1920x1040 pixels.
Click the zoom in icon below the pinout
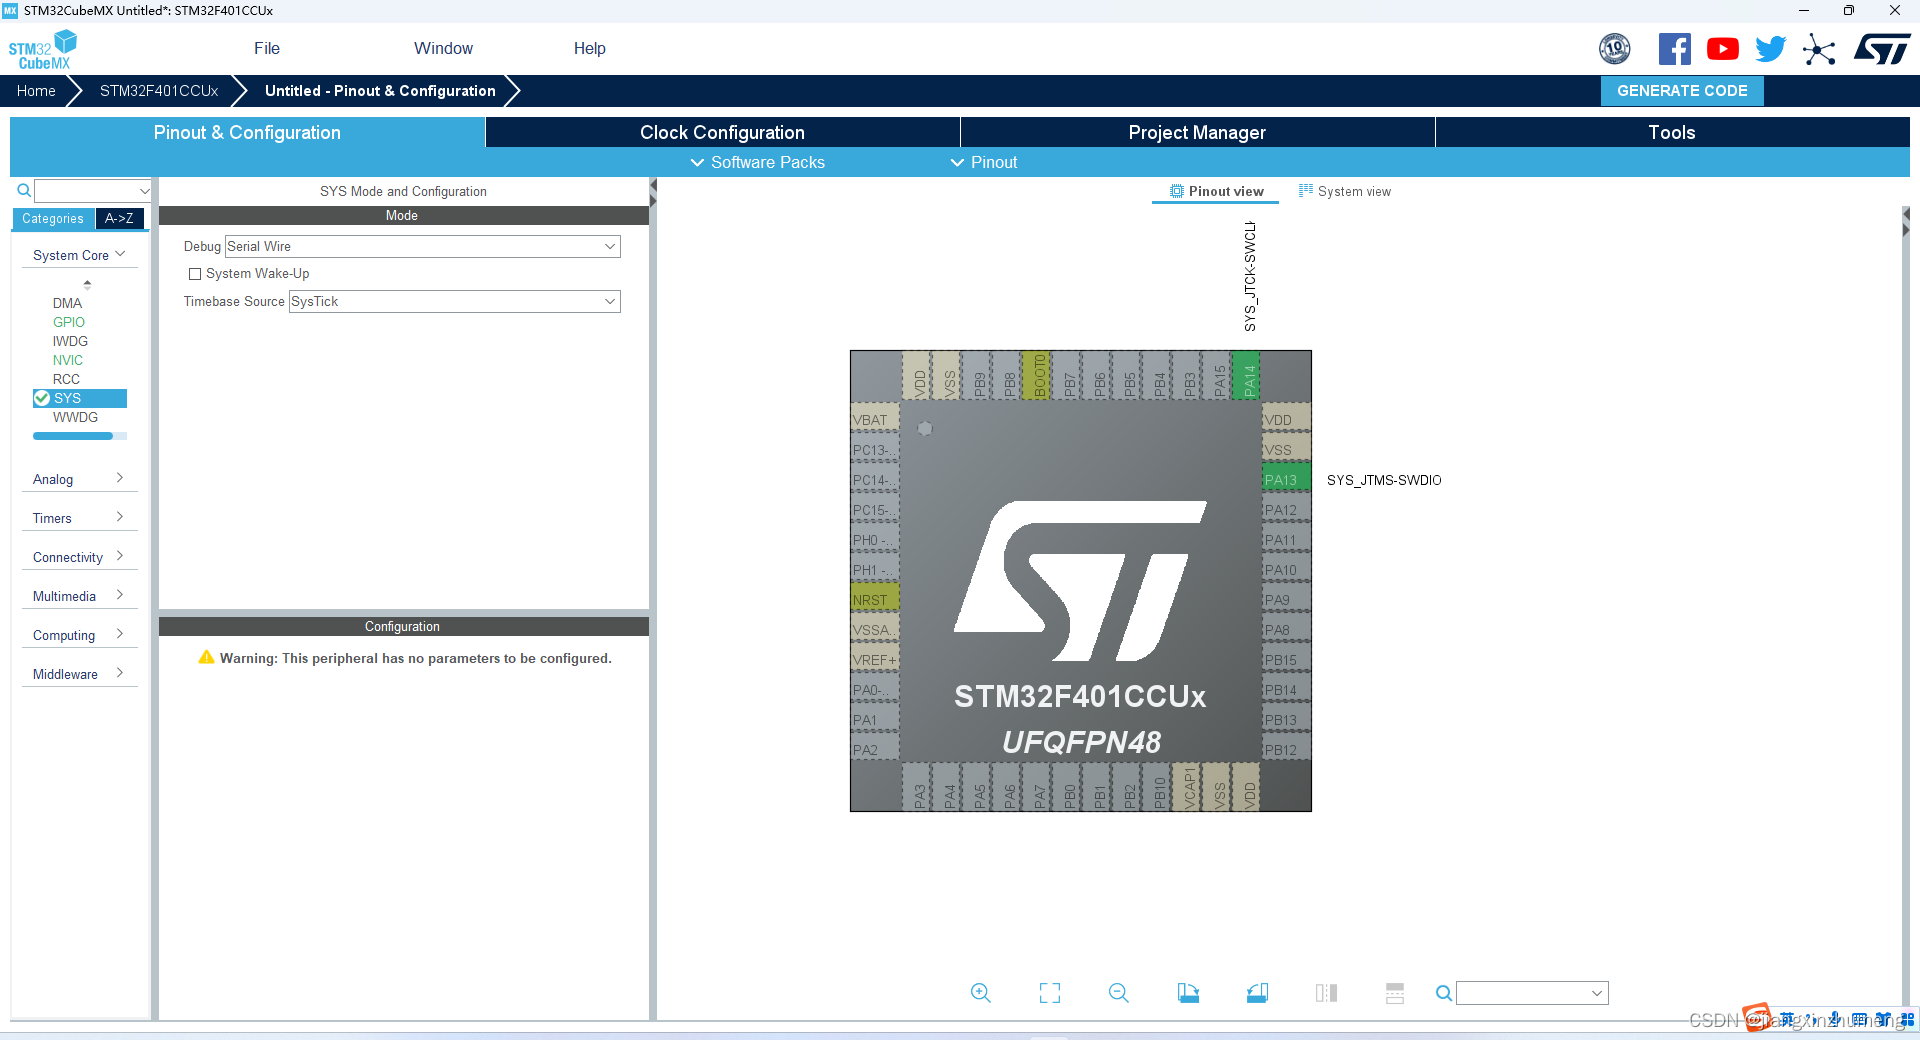click(x=980, y=993)
